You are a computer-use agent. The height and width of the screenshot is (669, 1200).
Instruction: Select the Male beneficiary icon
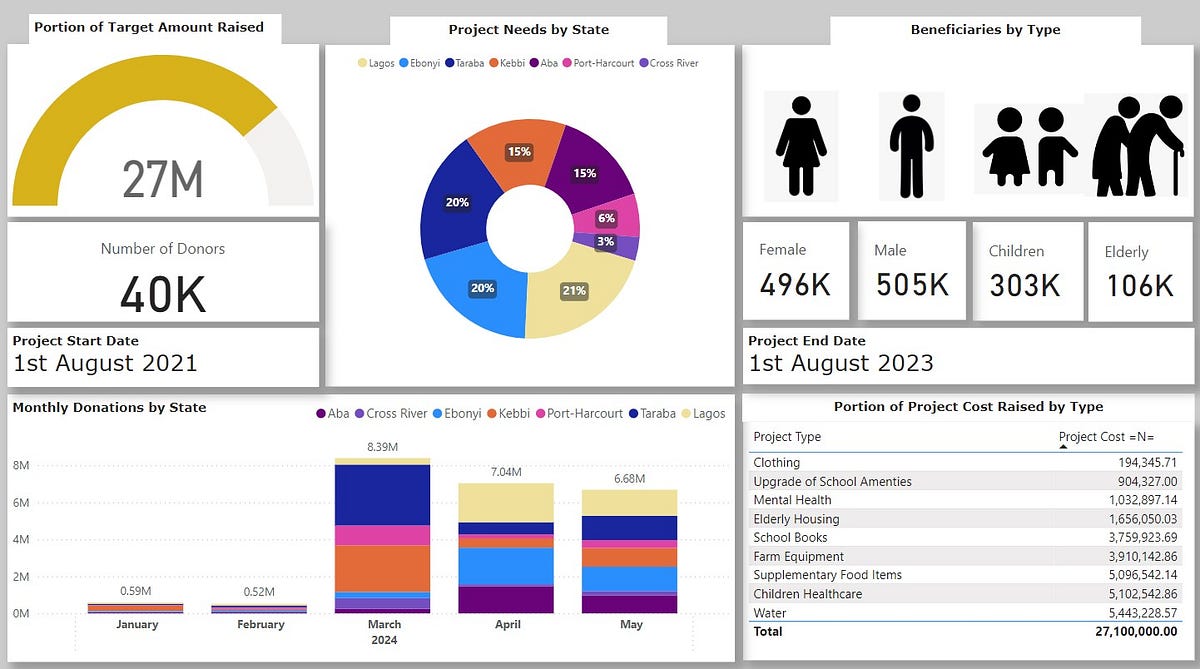(911, 145)
